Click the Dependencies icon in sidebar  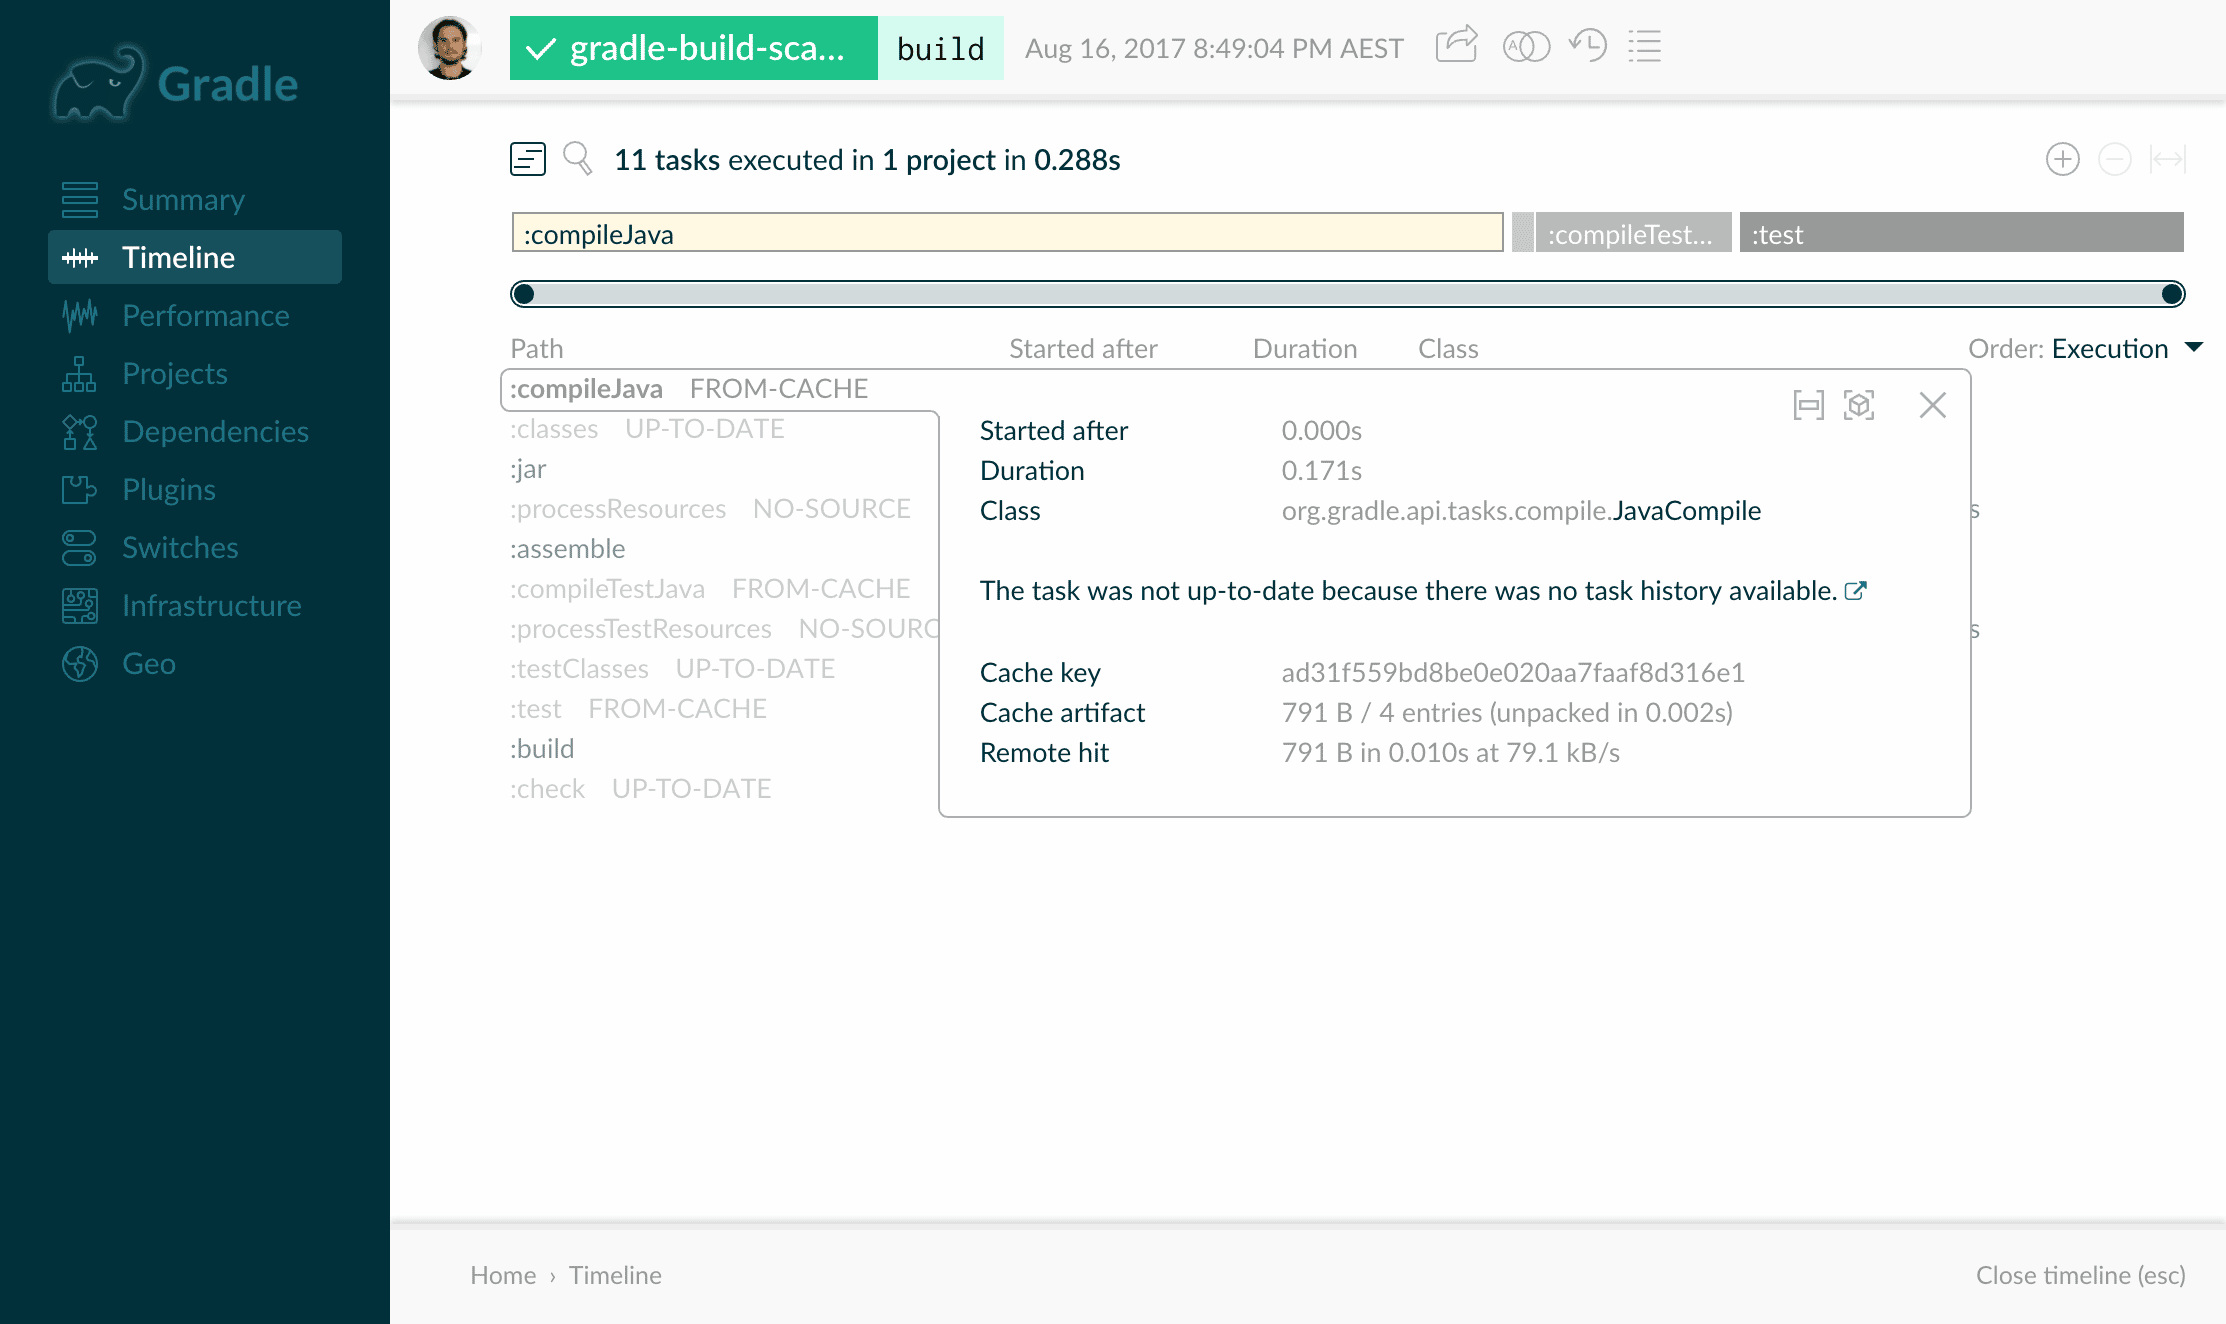(80, 432)
